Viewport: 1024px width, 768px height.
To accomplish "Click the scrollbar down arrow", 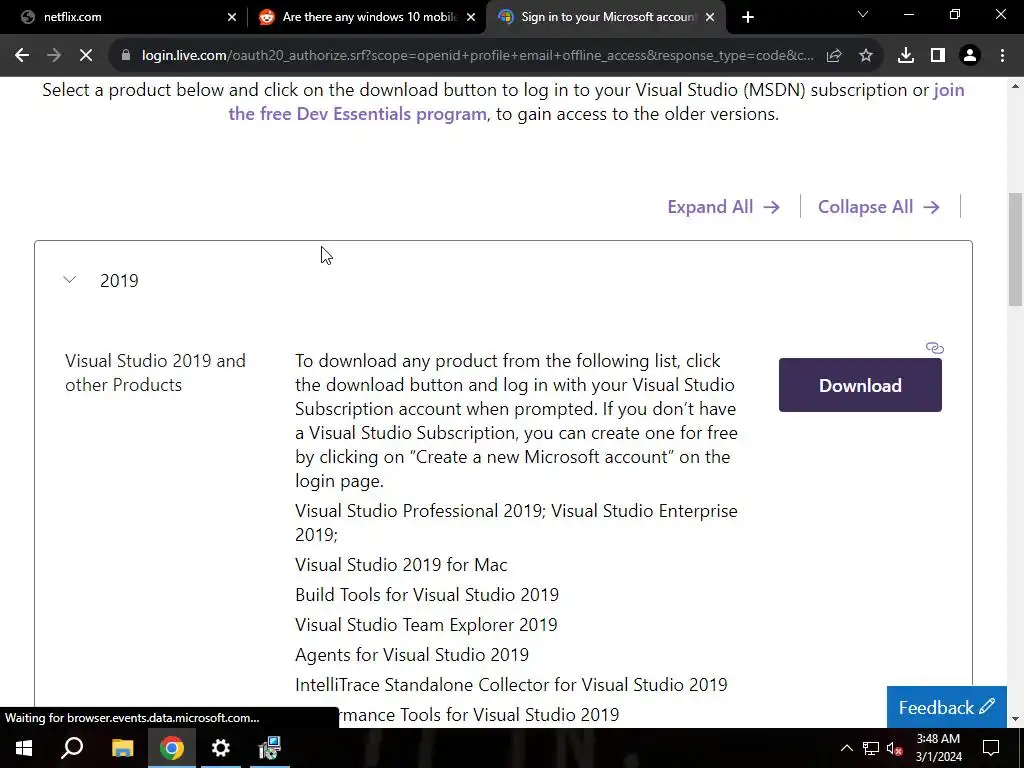I will click(1016, 719).
